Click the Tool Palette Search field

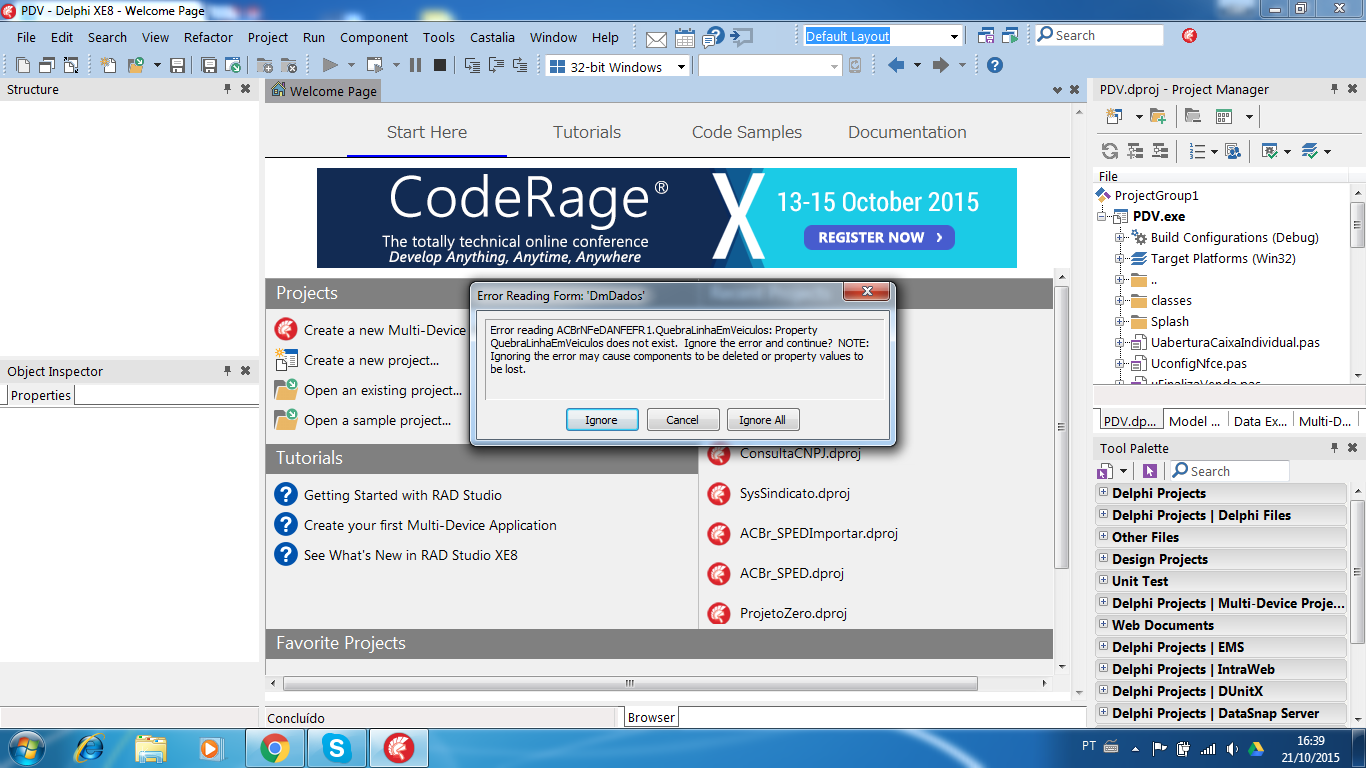(1229, 471)
